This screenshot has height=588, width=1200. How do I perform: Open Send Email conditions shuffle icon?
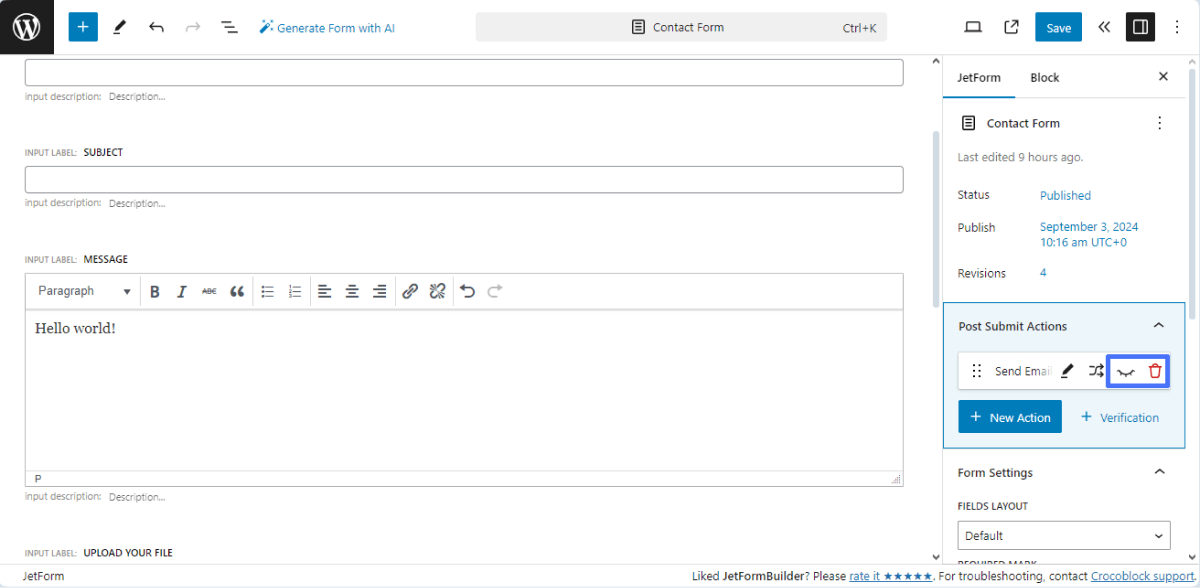click(x=1097, y=371)
